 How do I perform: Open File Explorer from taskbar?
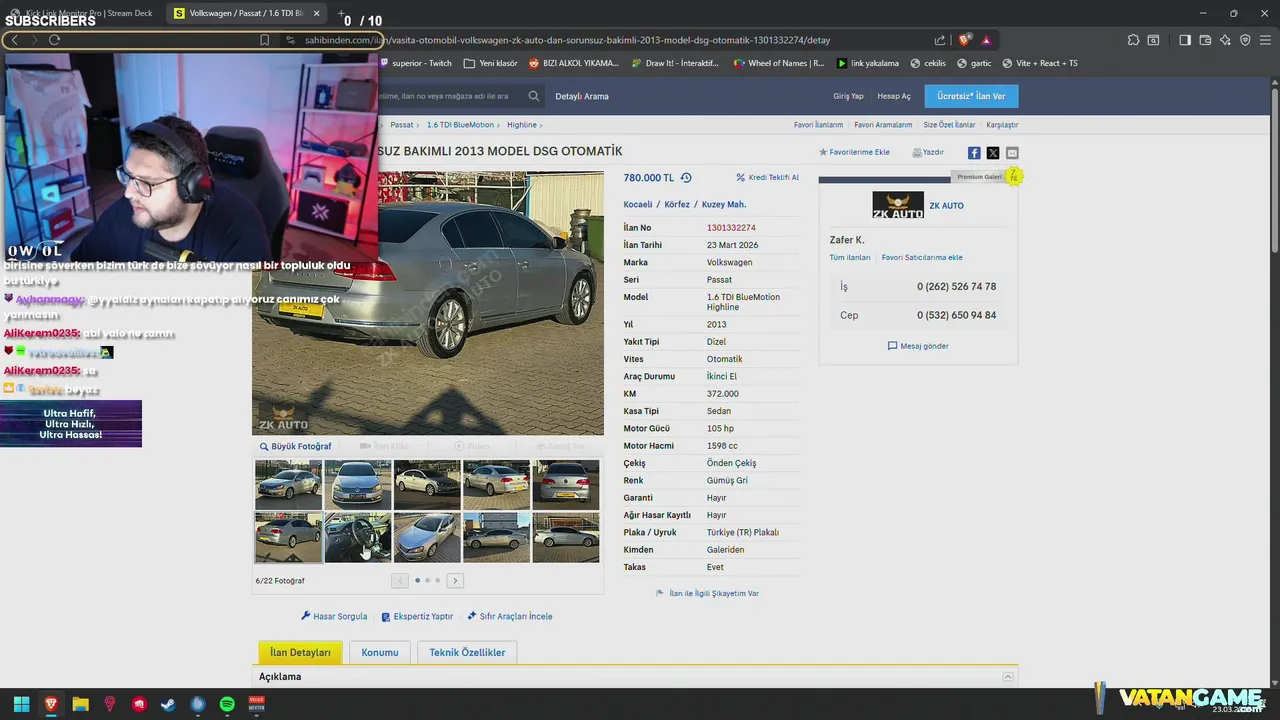coord(80,704)
